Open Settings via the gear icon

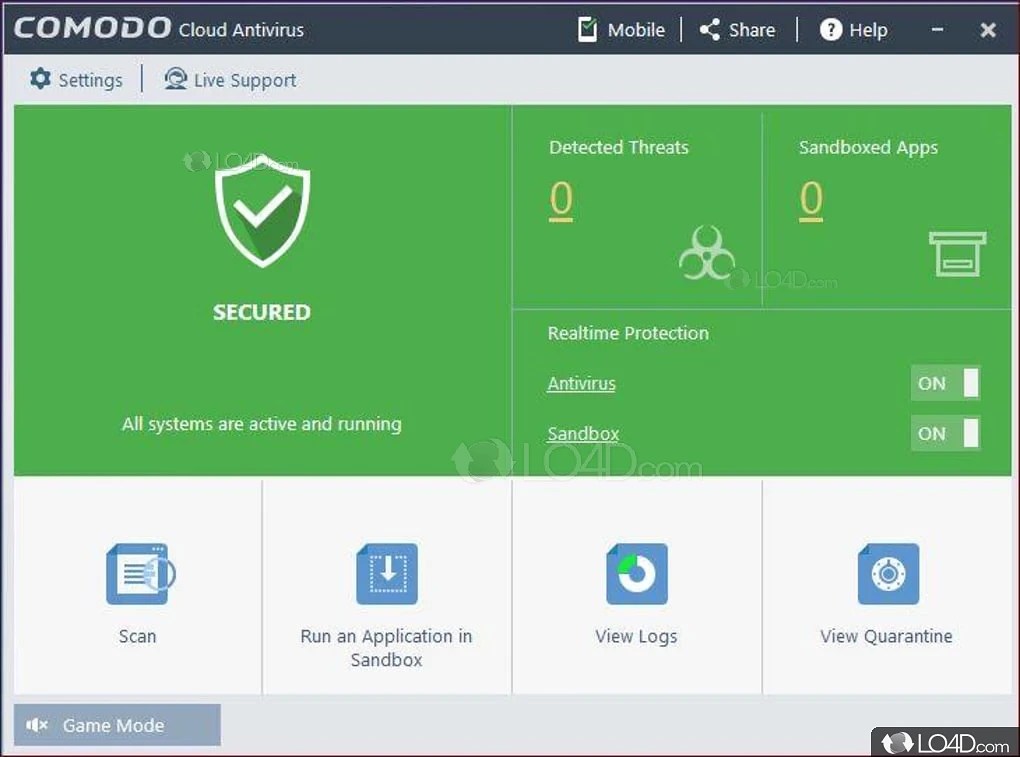[40, 79]
